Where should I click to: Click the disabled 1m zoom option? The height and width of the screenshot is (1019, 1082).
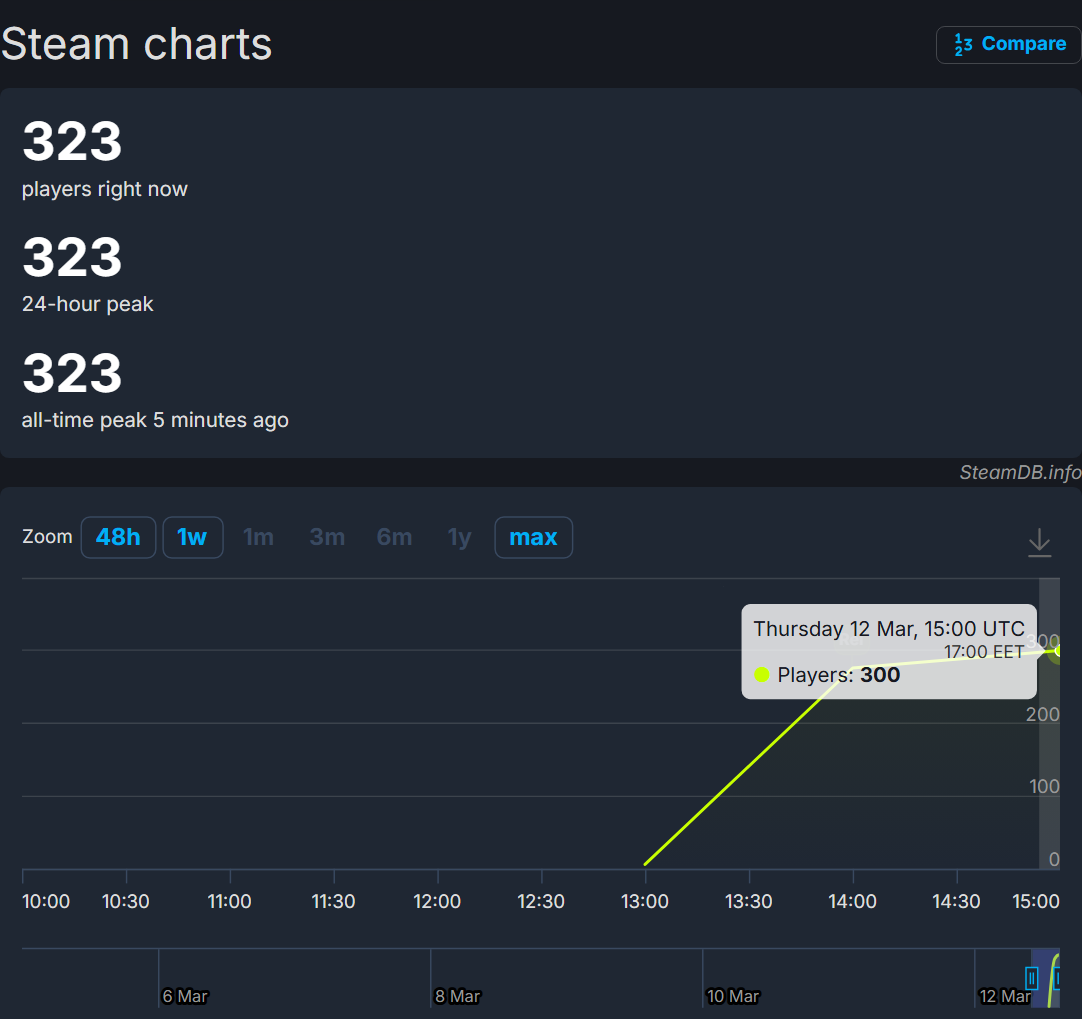click(258, 538)
